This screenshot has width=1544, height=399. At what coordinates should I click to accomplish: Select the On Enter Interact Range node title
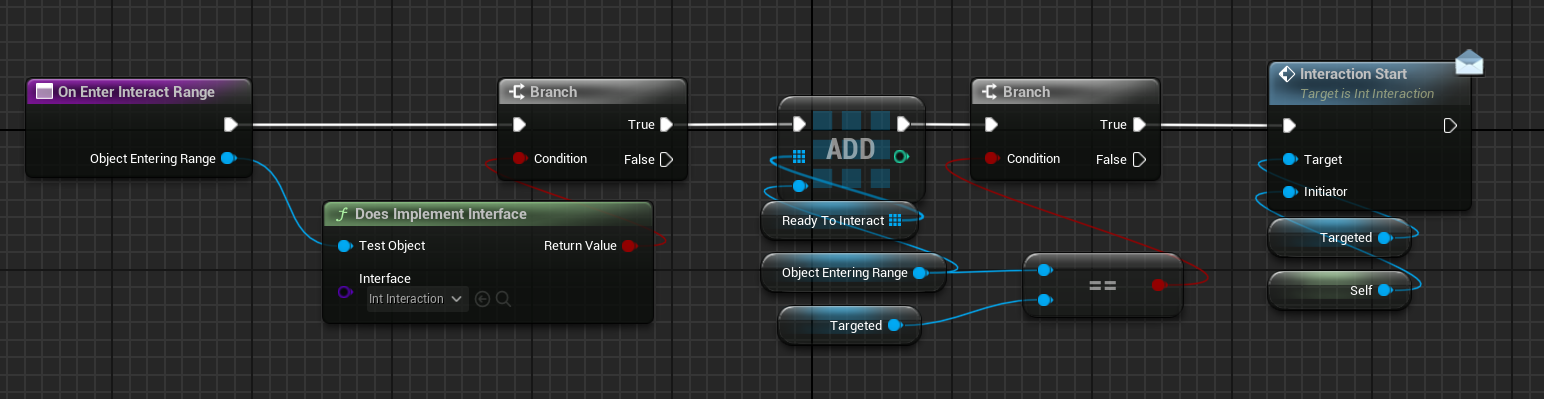[x=136, y=92]
